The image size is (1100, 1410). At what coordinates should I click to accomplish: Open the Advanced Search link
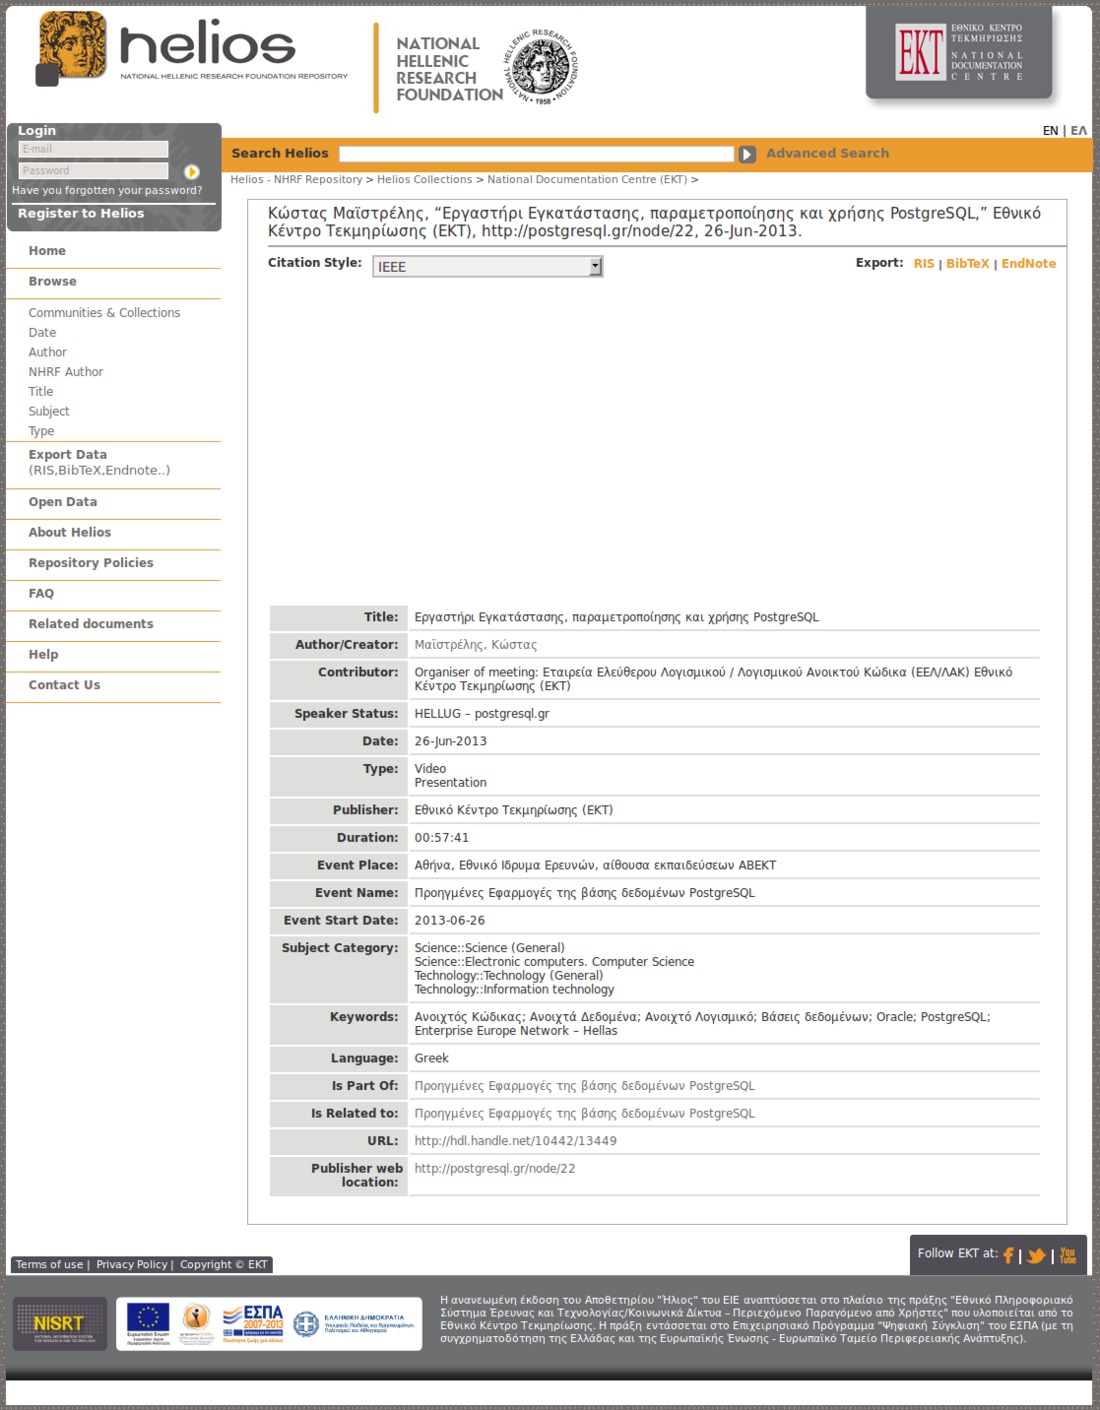(827, 153)
